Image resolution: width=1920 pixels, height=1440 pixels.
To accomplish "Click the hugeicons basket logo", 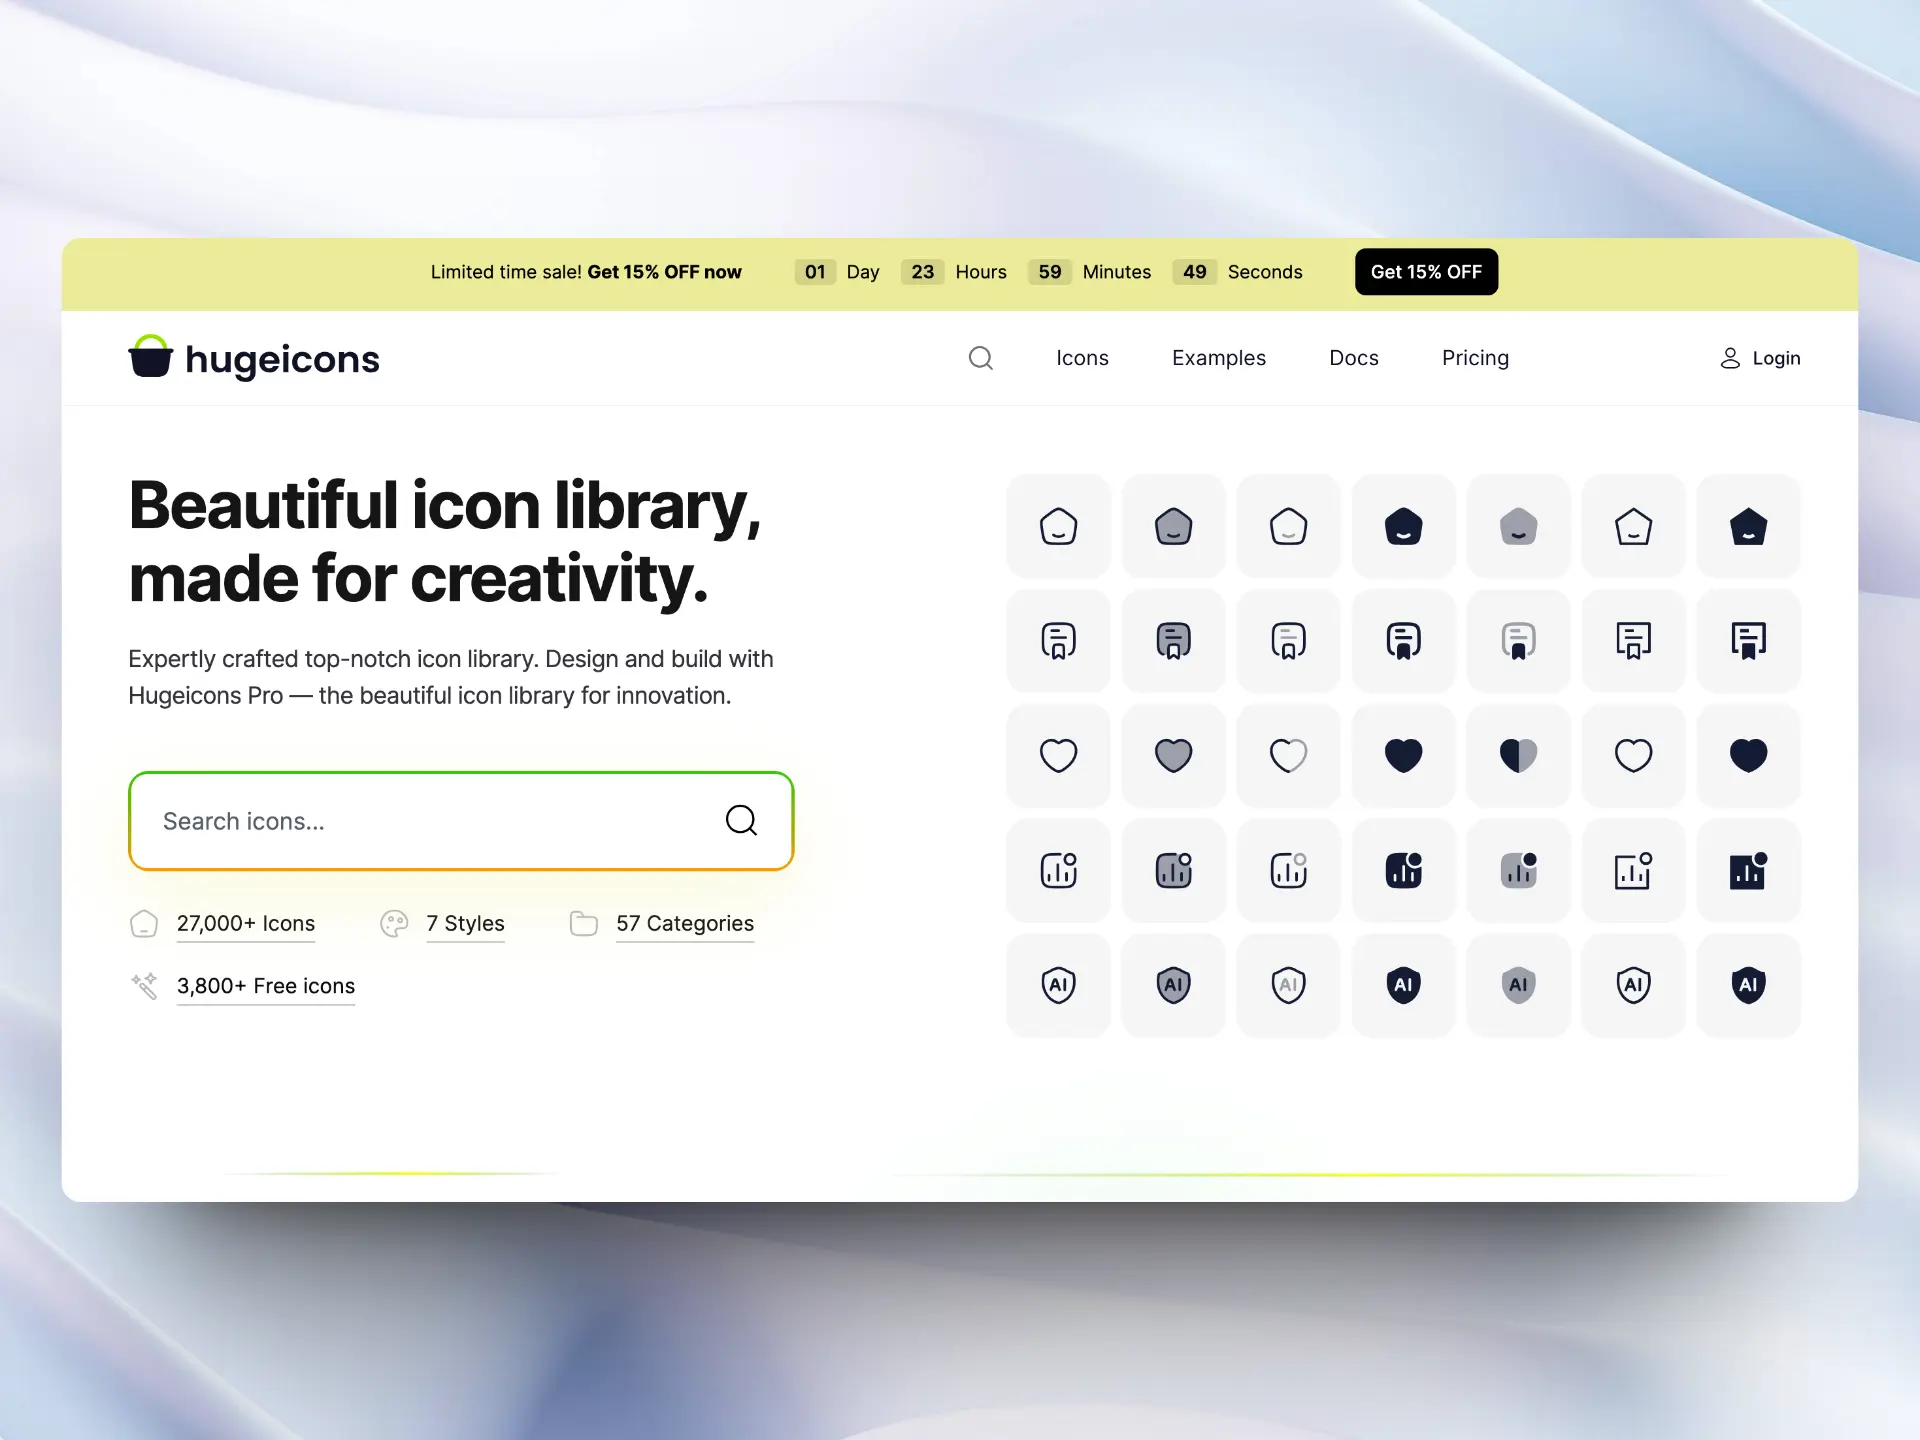I will pos(151,357).
